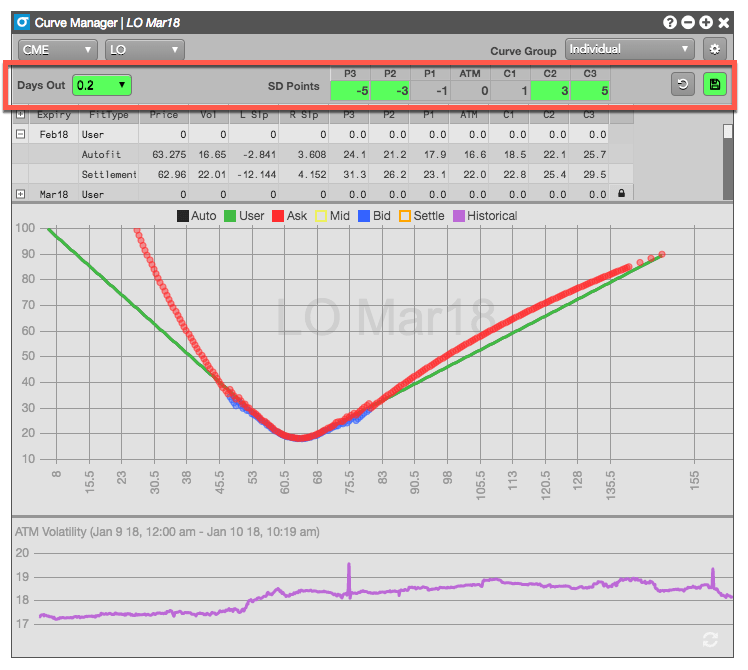The image size is (748, 670).
Task: Edit the P3 SD point value -5
Action: point(350,91)
